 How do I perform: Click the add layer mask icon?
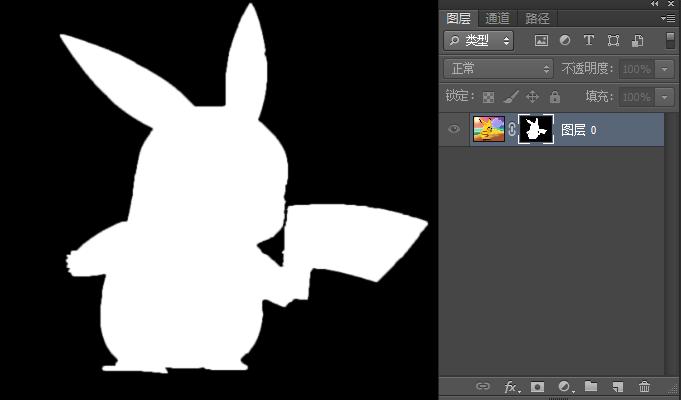[x=538, y=386]
